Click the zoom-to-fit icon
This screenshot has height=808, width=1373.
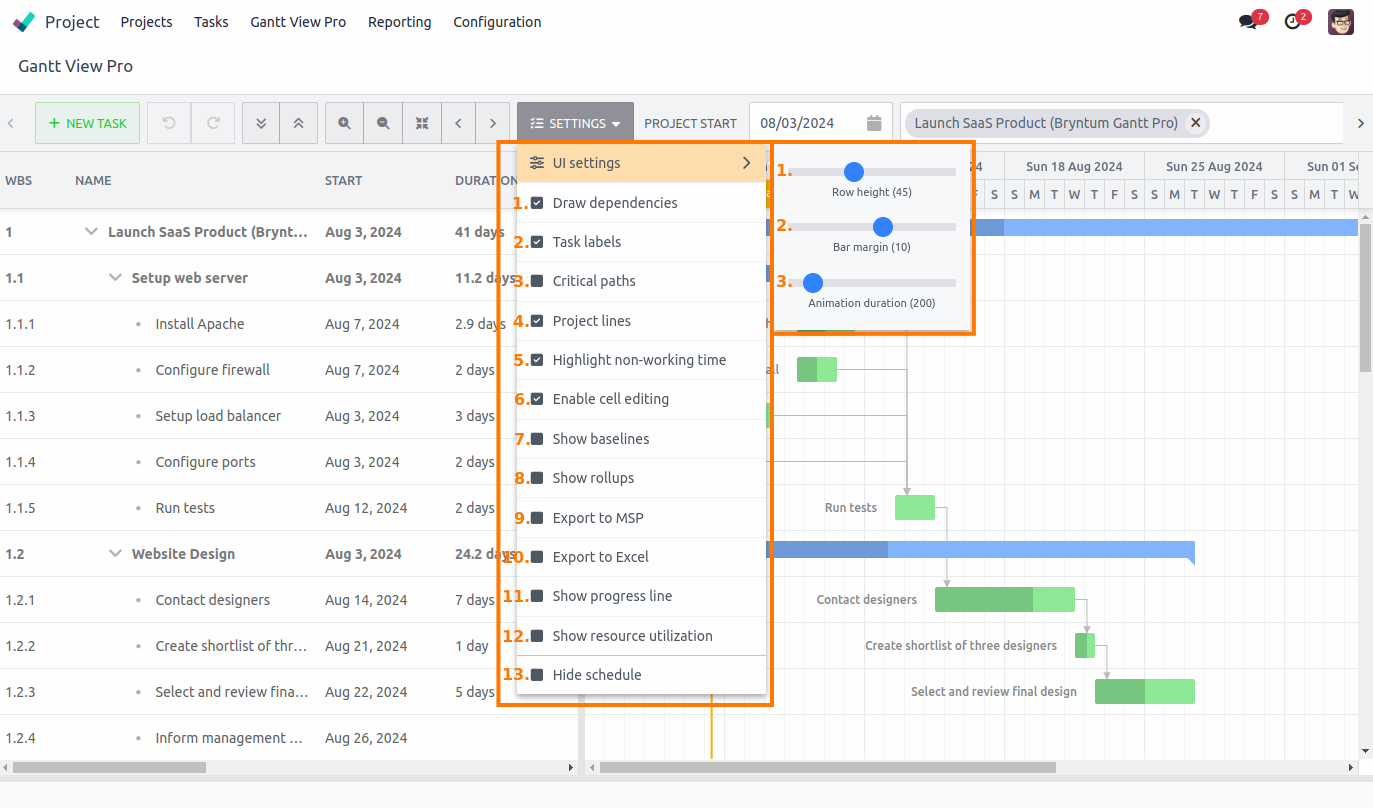pos(422,122)
